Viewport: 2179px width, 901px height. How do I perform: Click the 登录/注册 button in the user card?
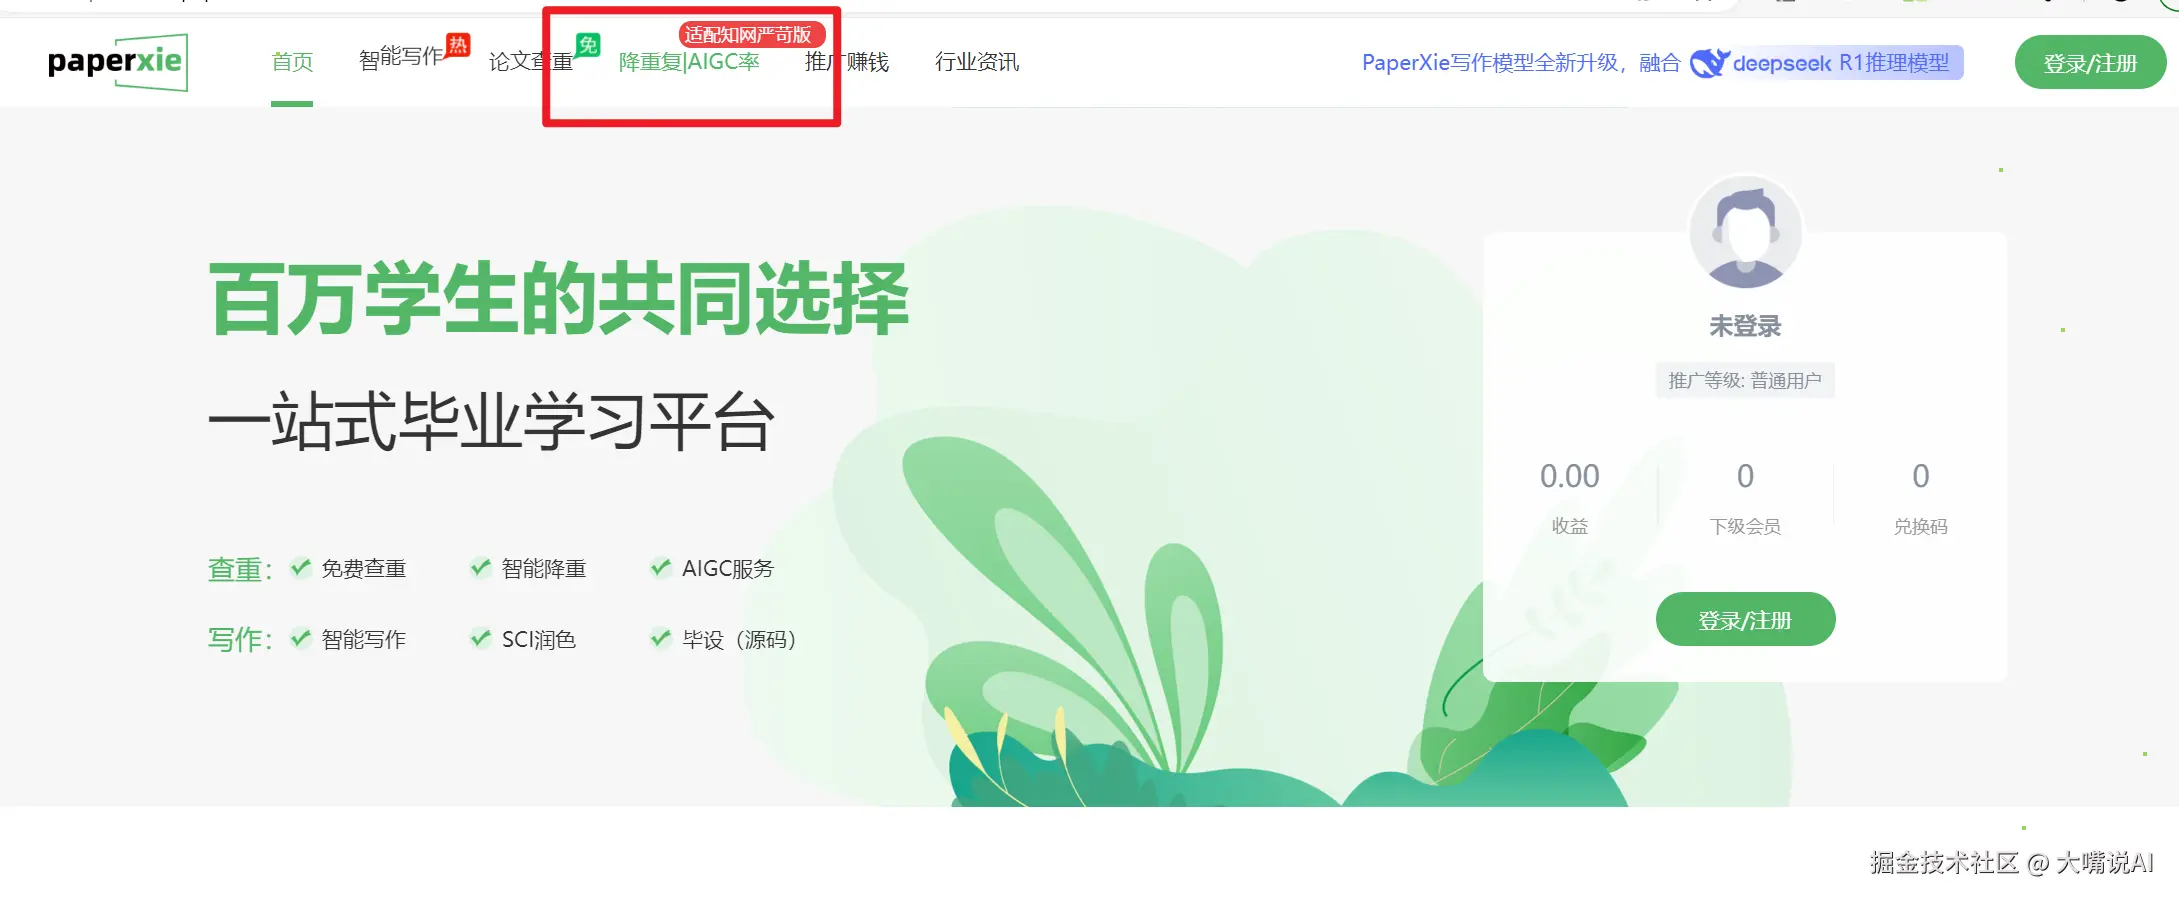tap(1745, 620)
